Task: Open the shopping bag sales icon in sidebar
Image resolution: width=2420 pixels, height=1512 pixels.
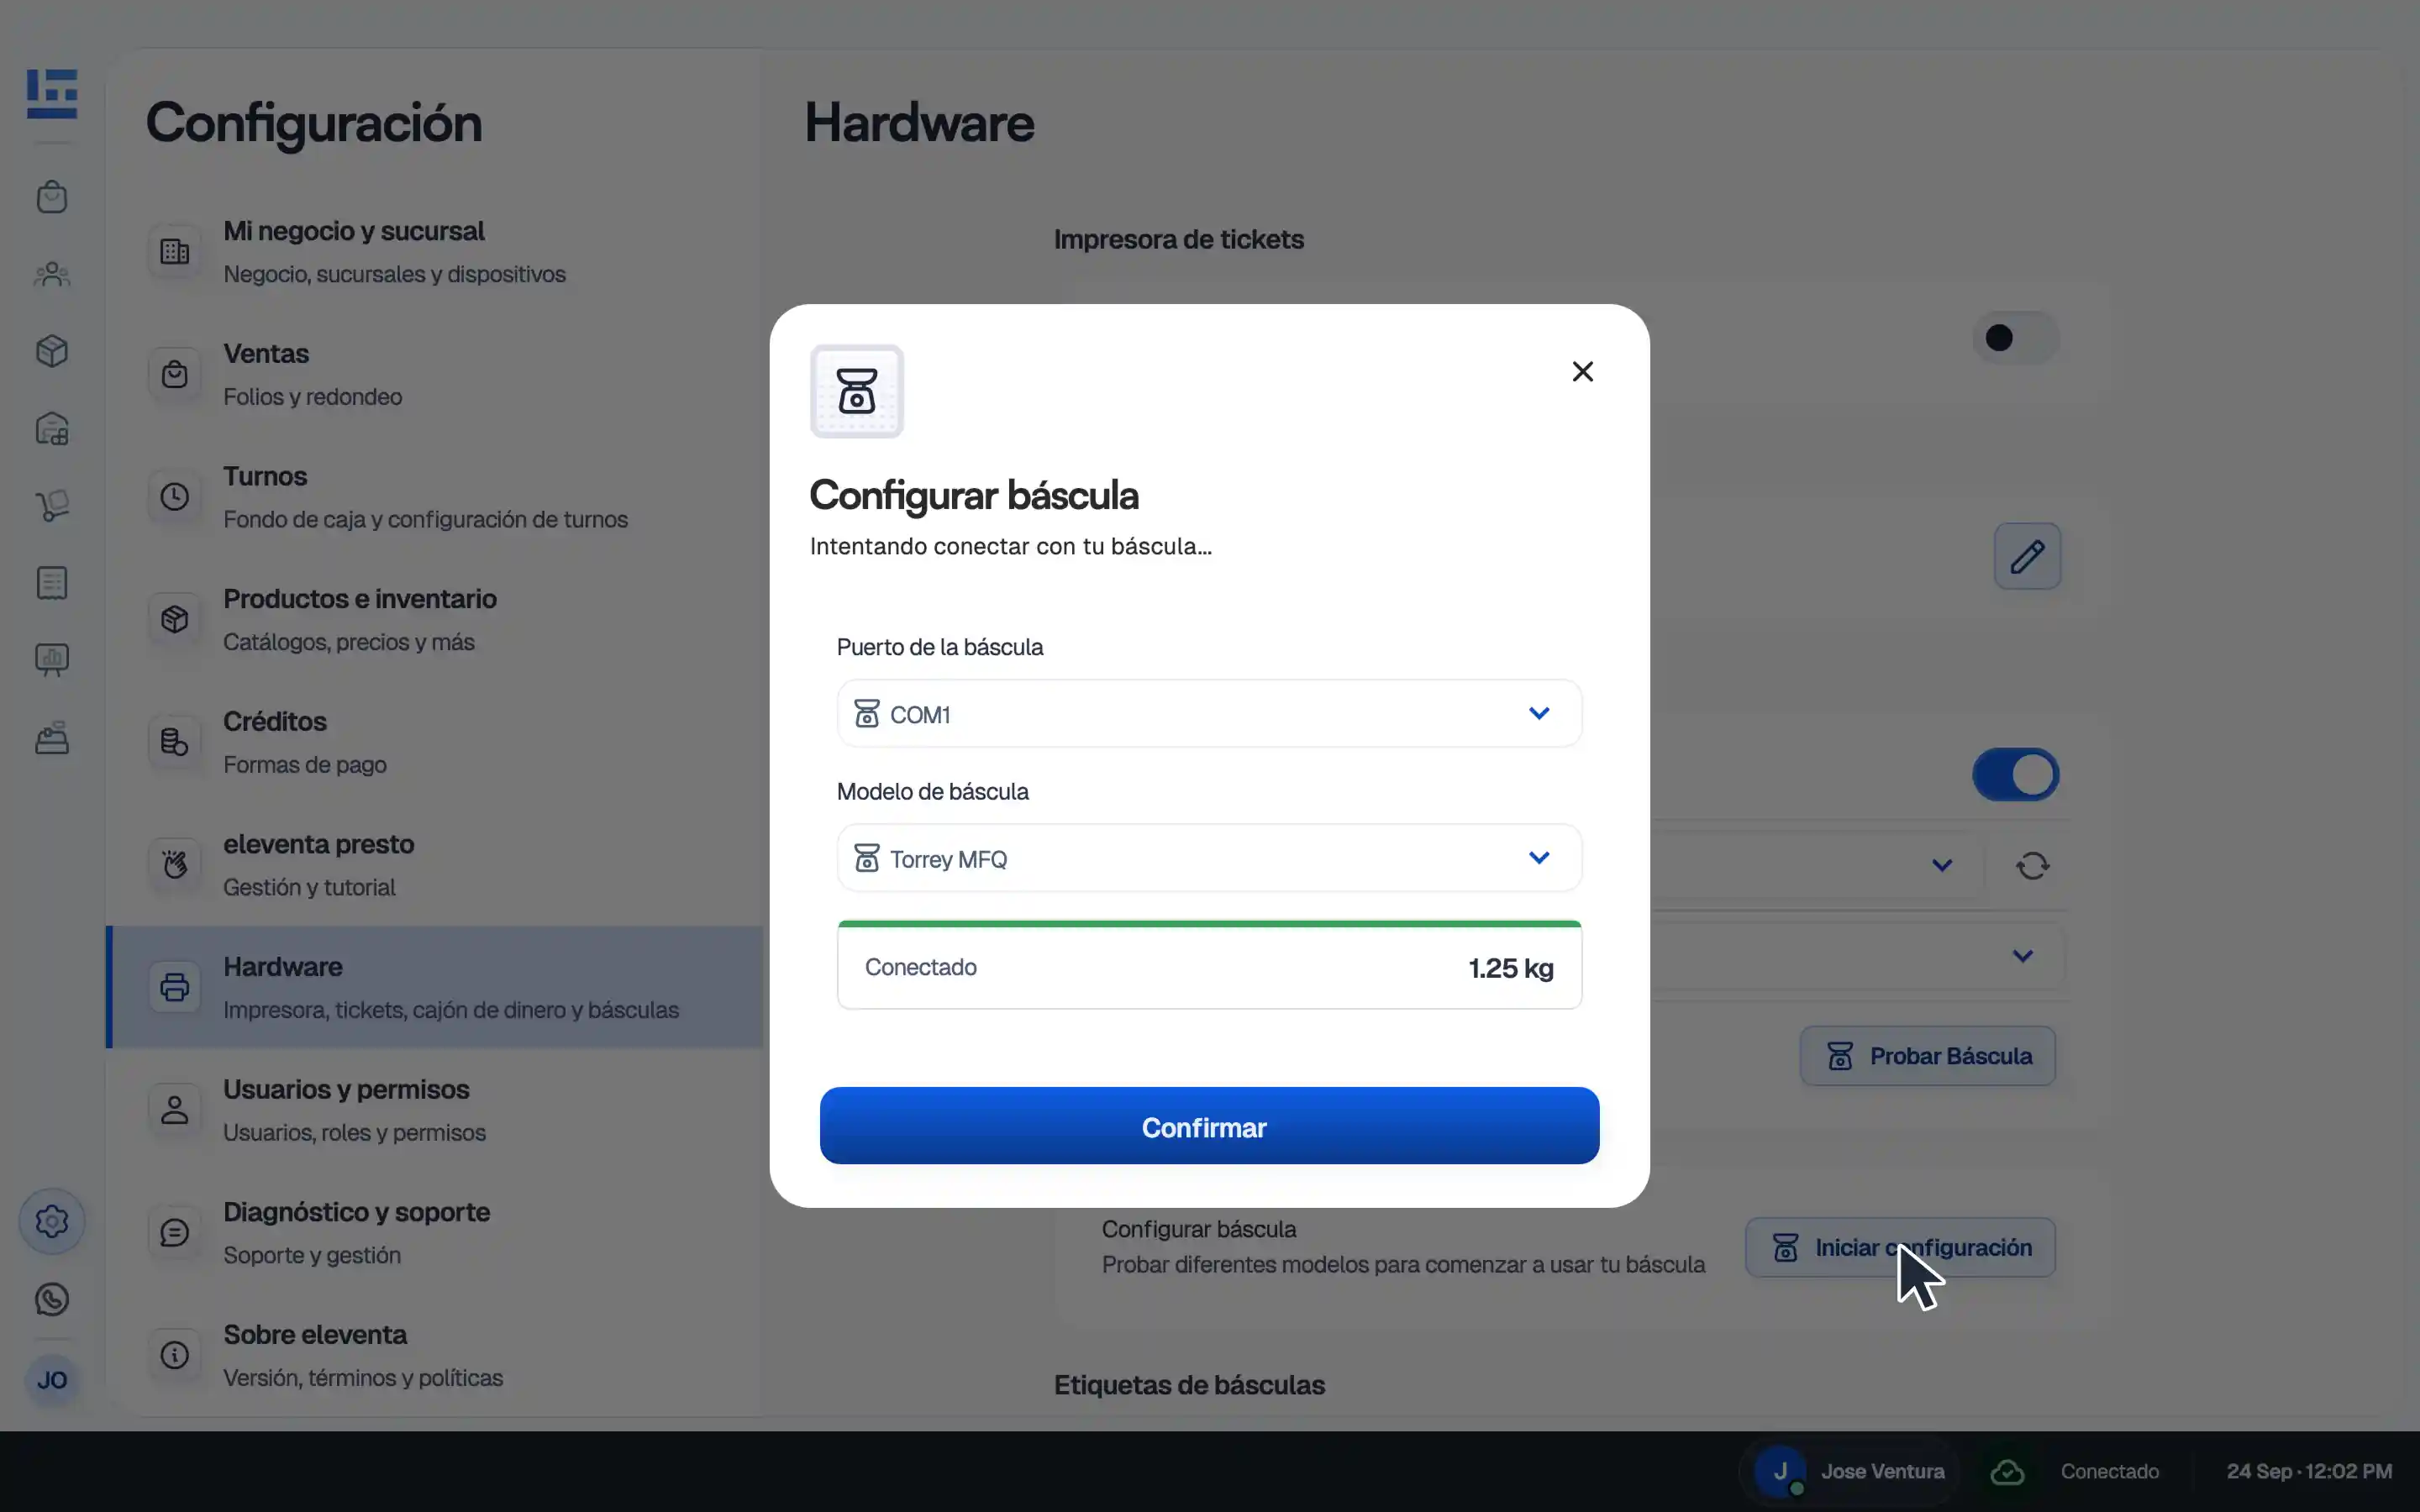Action: pyautogui.click(x=52, y=197)
